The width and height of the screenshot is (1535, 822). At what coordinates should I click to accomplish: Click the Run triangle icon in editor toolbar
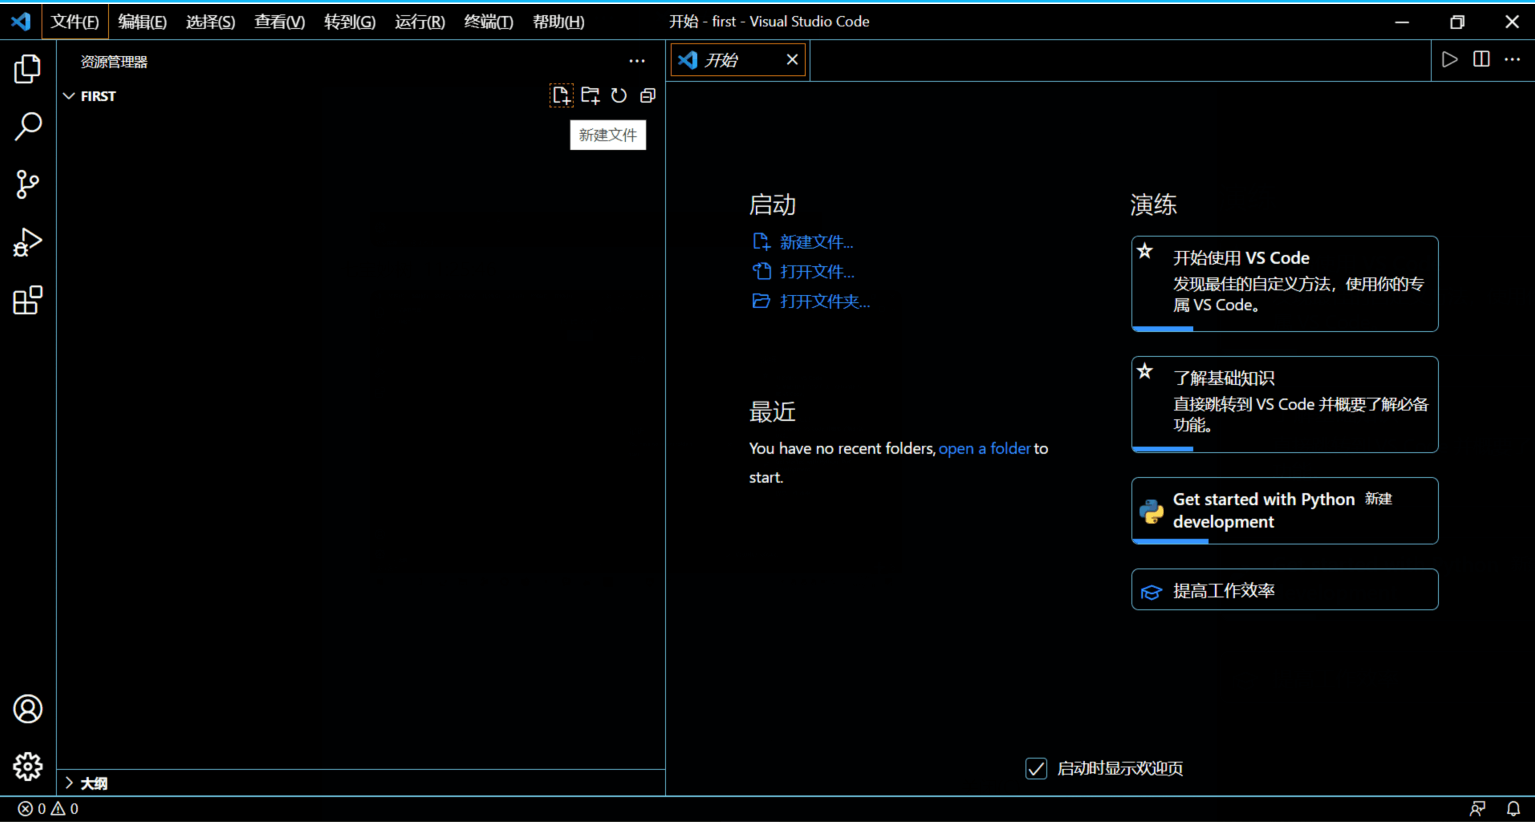point(1450,60)
